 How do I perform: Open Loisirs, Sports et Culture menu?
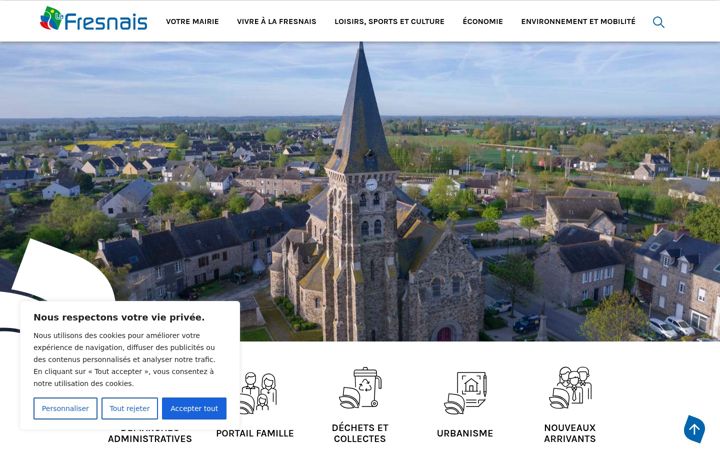tap(389, 22)
